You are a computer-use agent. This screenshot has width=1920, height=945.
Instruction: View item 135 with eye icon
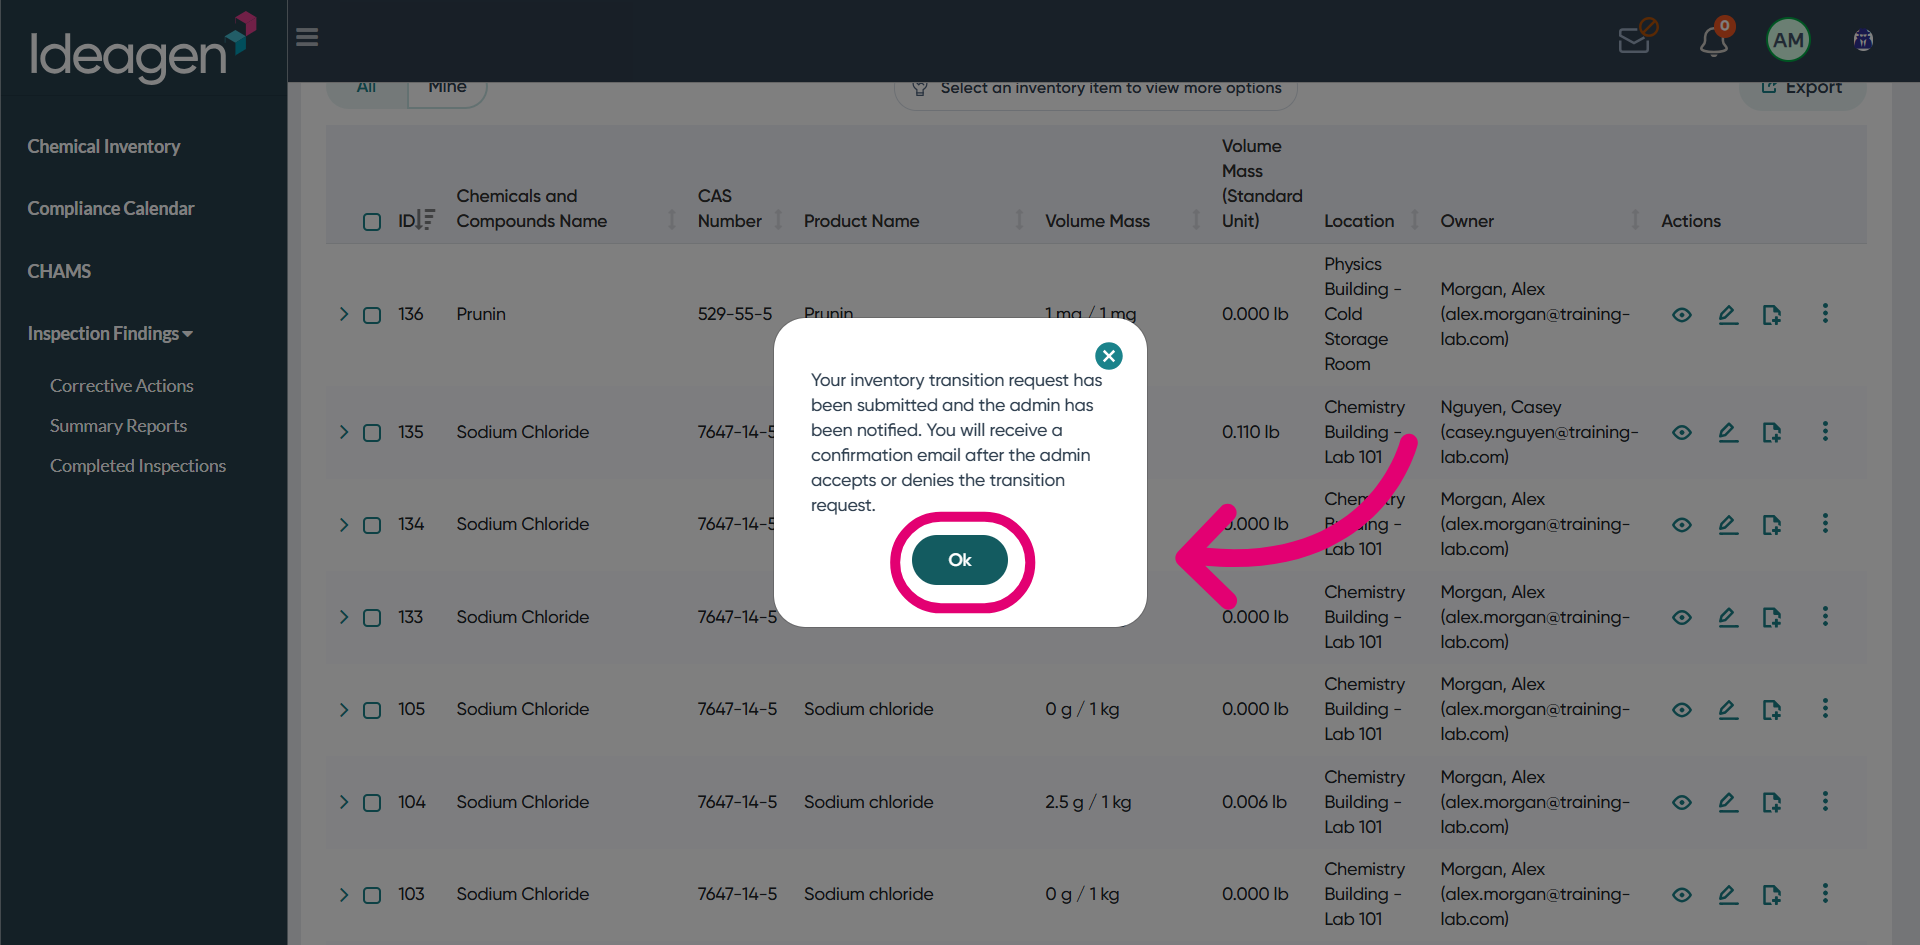click(1682, 433)
